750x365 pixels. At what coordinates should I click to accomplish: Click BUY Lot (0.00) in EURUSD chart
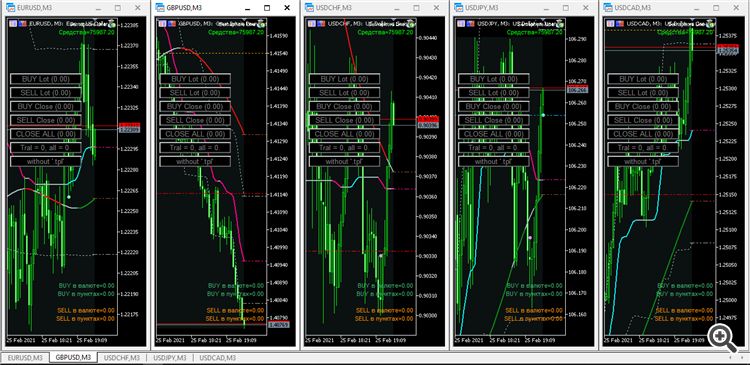[46, 79]
